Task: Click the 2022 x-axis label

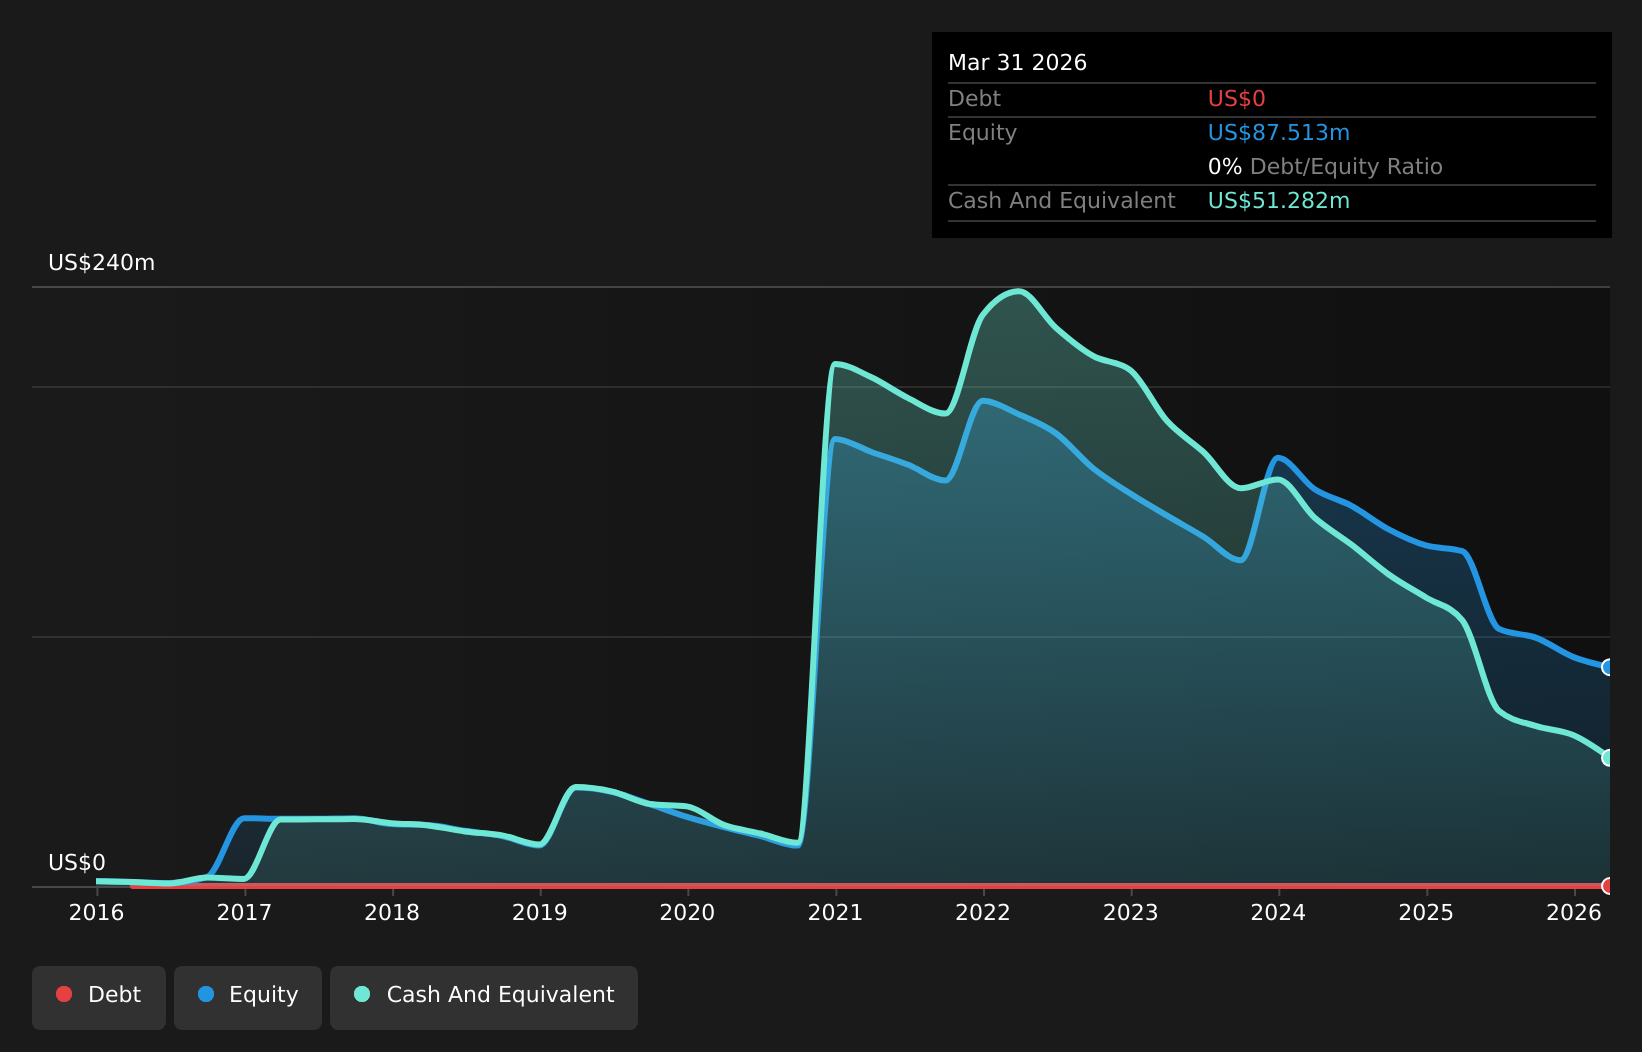Action: click(x=983, y=912)
